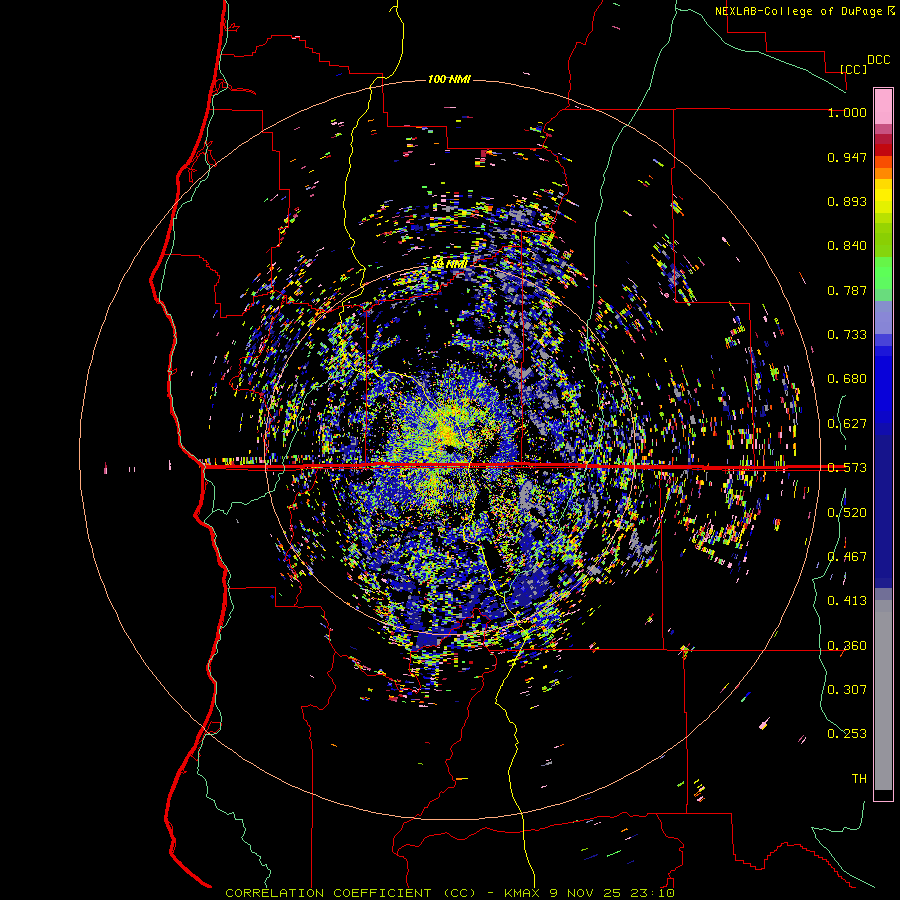Select the 0.840 color scale value
Screen dimensions: 900x900
pyautogui.click(x=847, y=246)
